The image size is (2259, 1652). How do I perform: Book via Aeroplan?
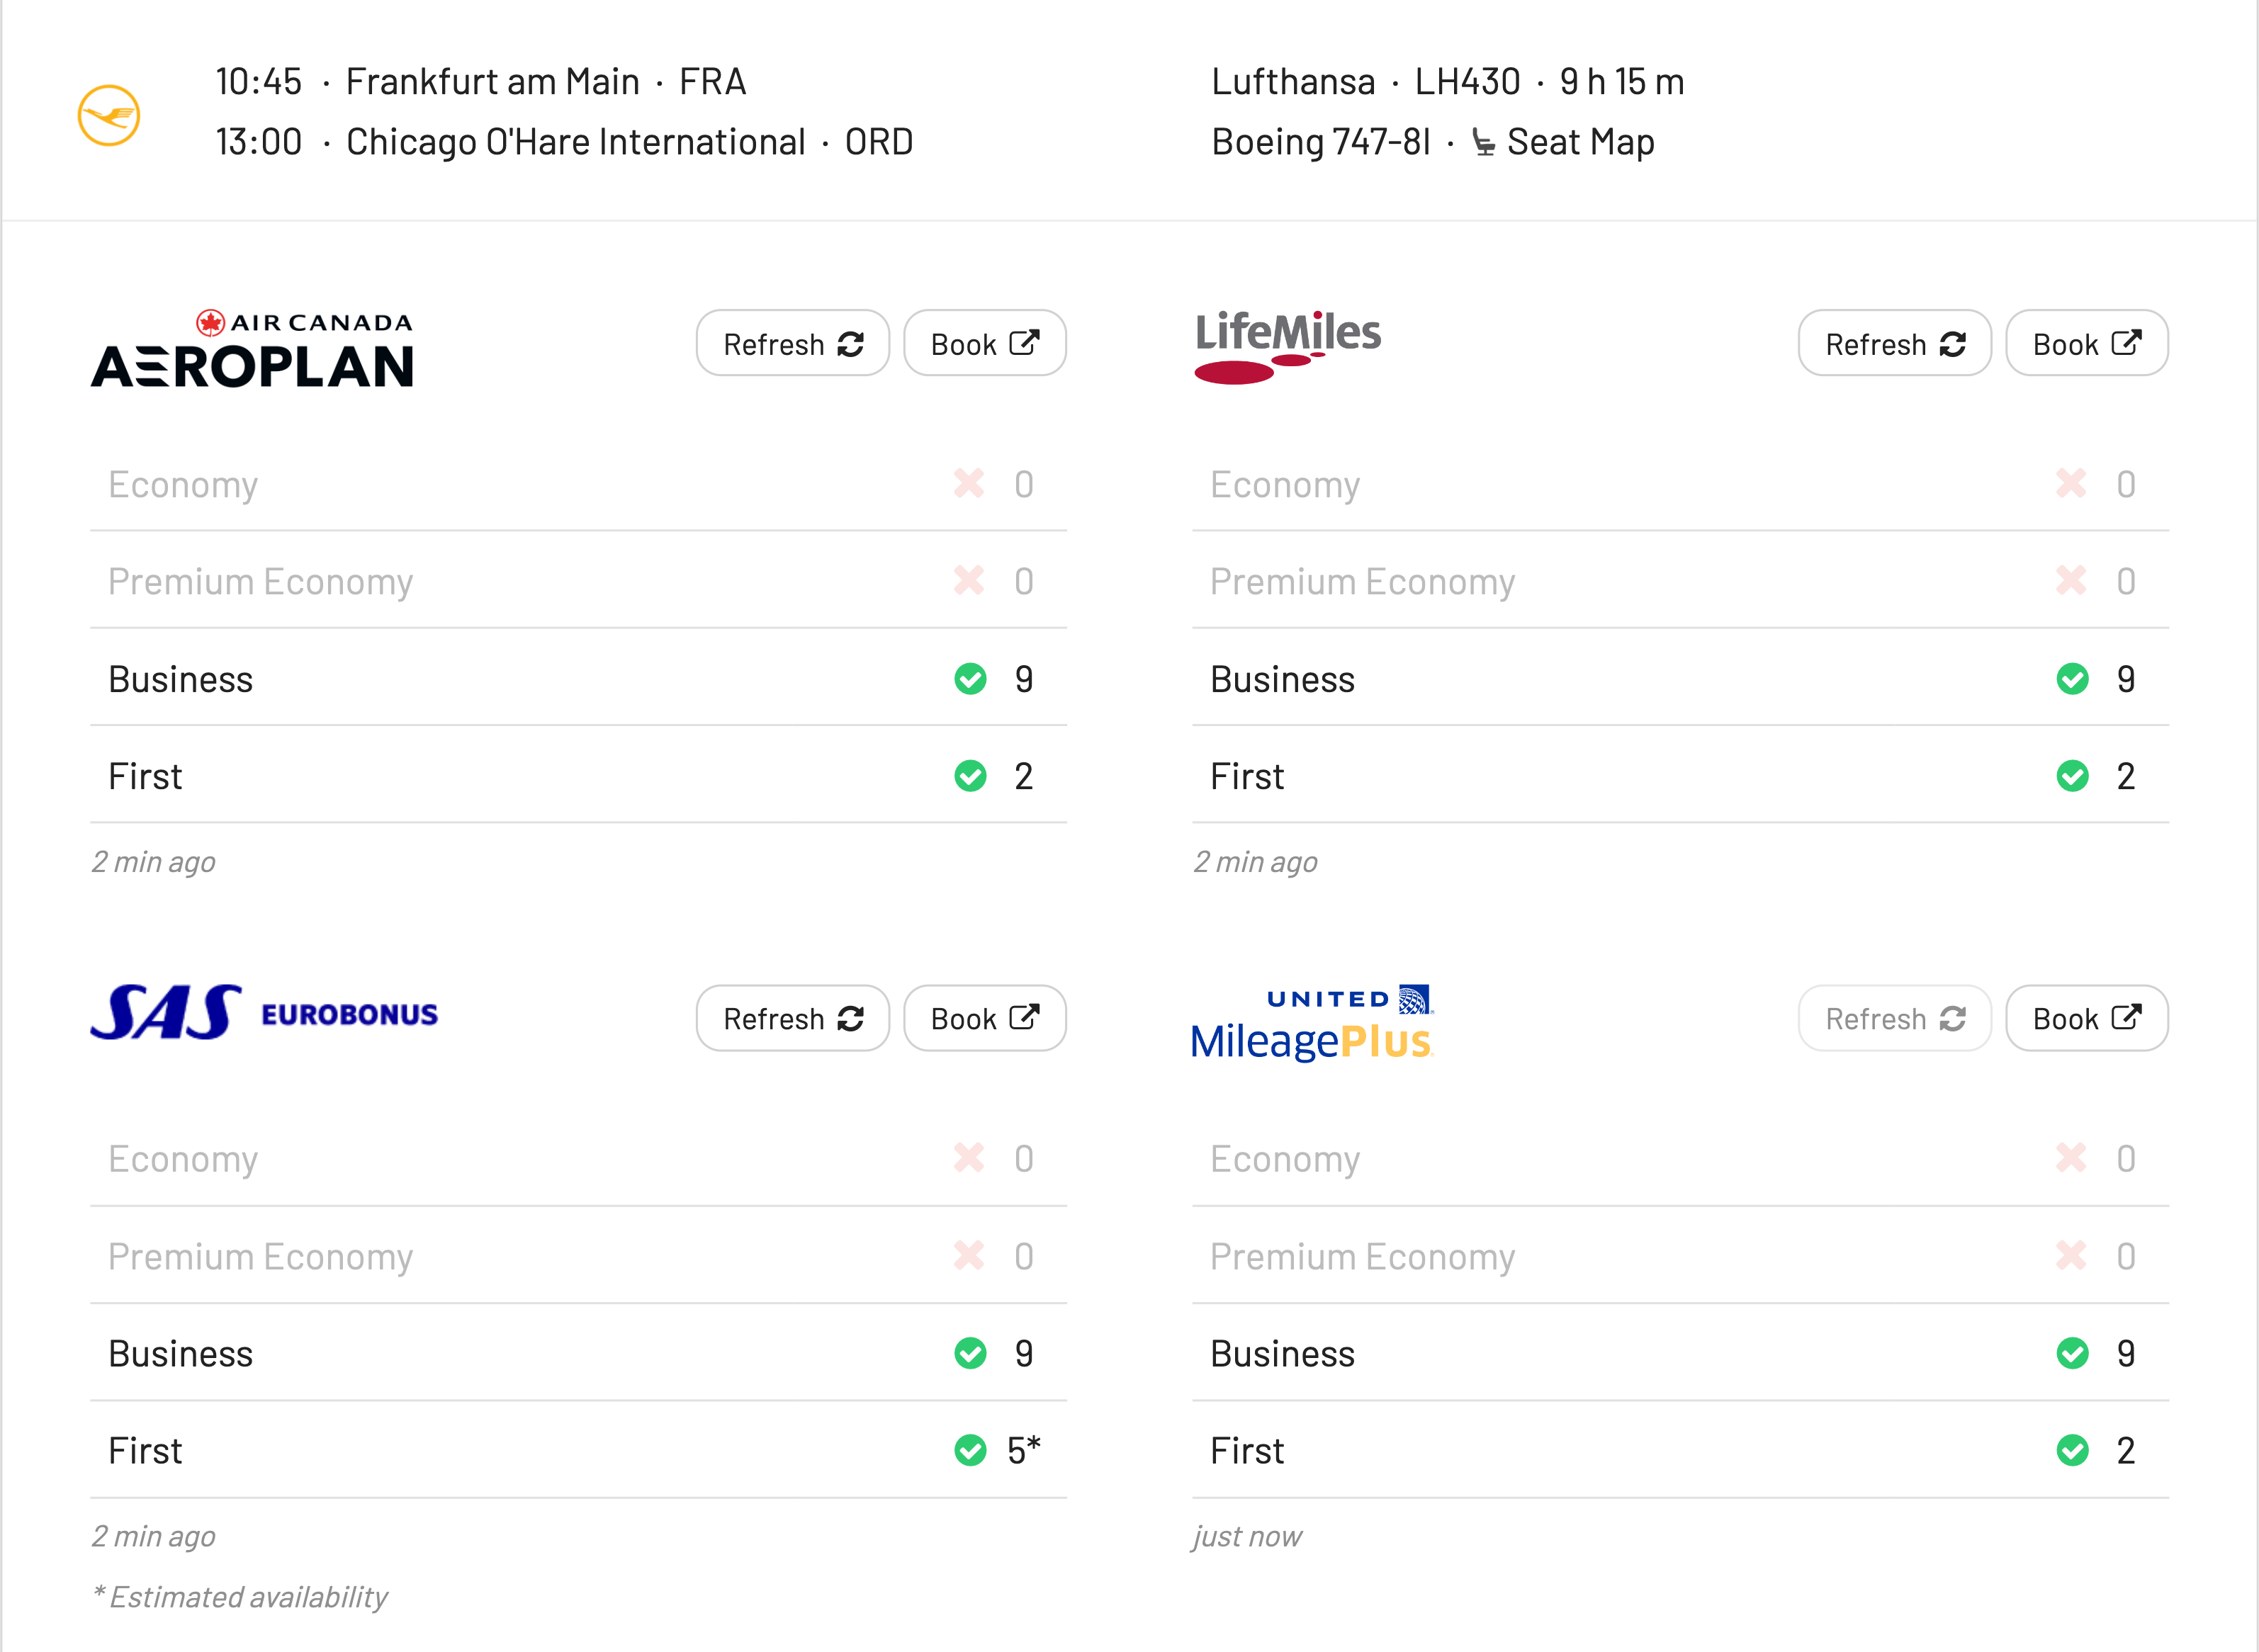[x=984, y=344]
